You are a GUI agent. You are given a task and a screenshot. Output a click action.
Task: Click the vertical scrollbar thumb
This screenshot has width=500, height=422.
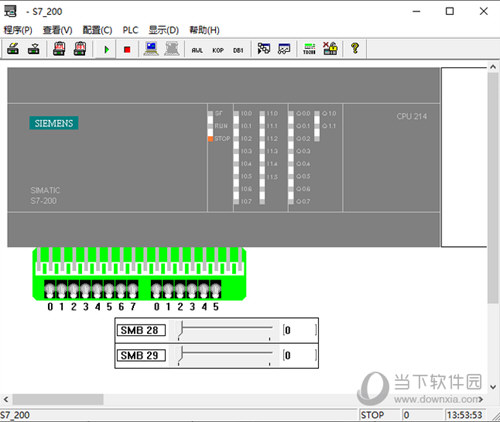[493, 188]
